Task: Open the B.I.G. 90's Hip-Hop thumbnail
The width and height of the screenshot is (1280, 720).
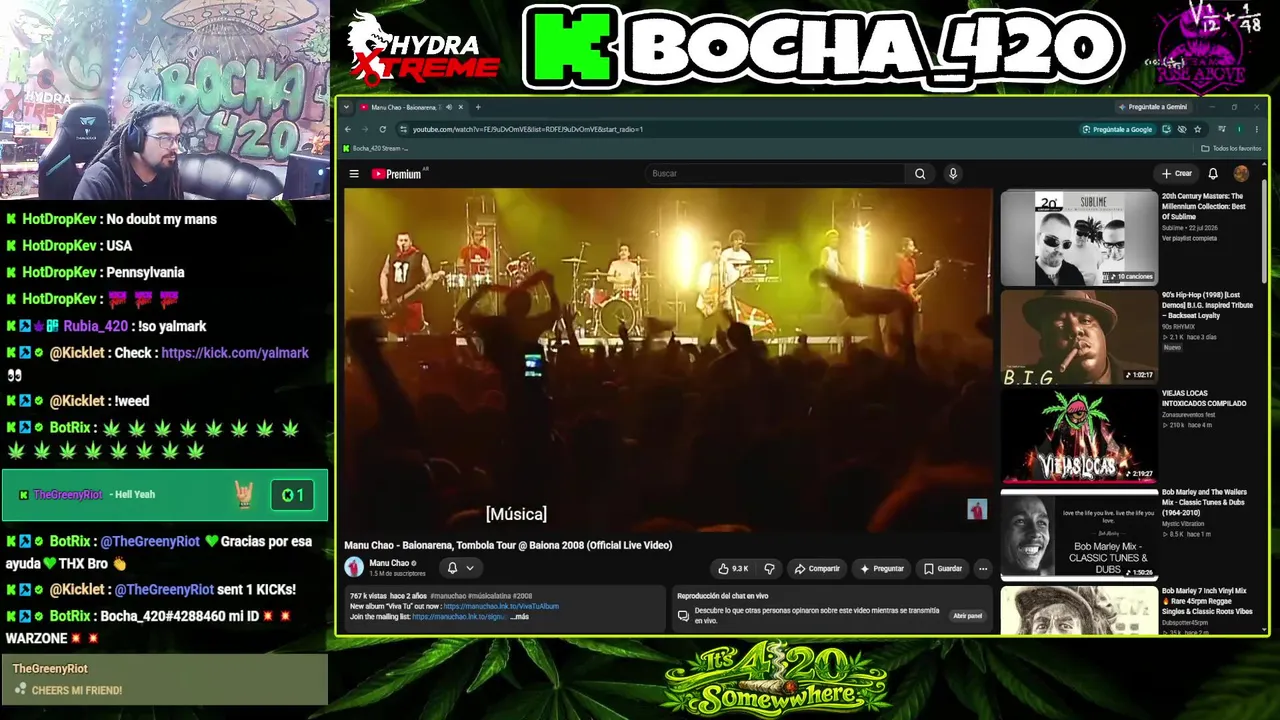Action: [1079, 337]
